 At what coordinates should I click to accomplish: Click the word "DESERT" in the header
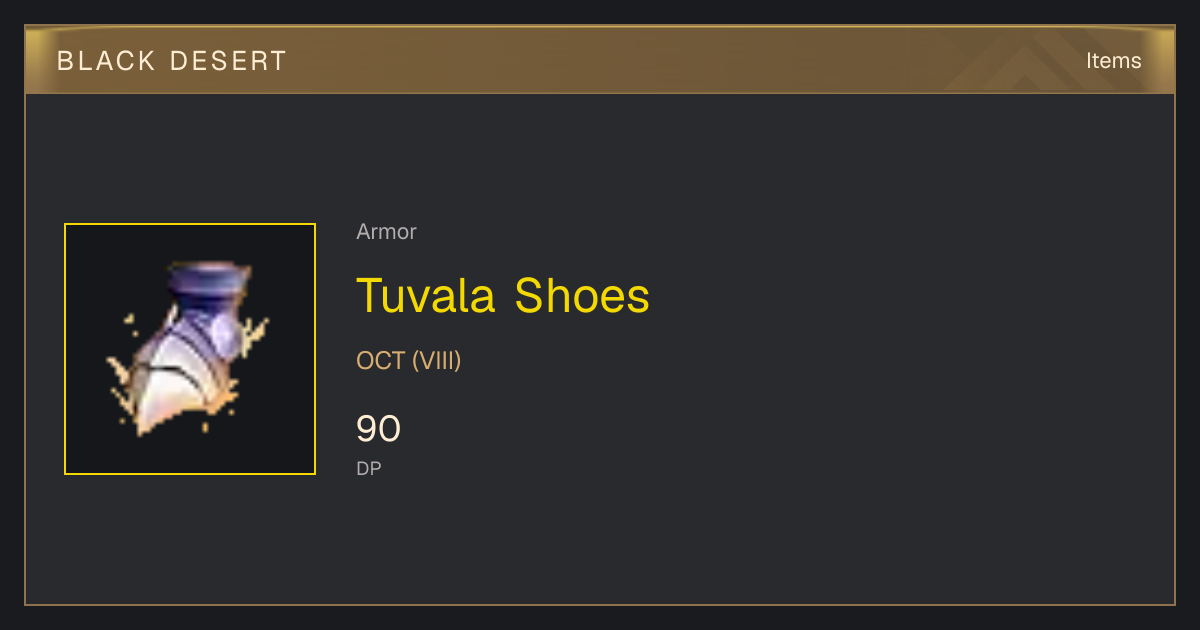point(229,61)
